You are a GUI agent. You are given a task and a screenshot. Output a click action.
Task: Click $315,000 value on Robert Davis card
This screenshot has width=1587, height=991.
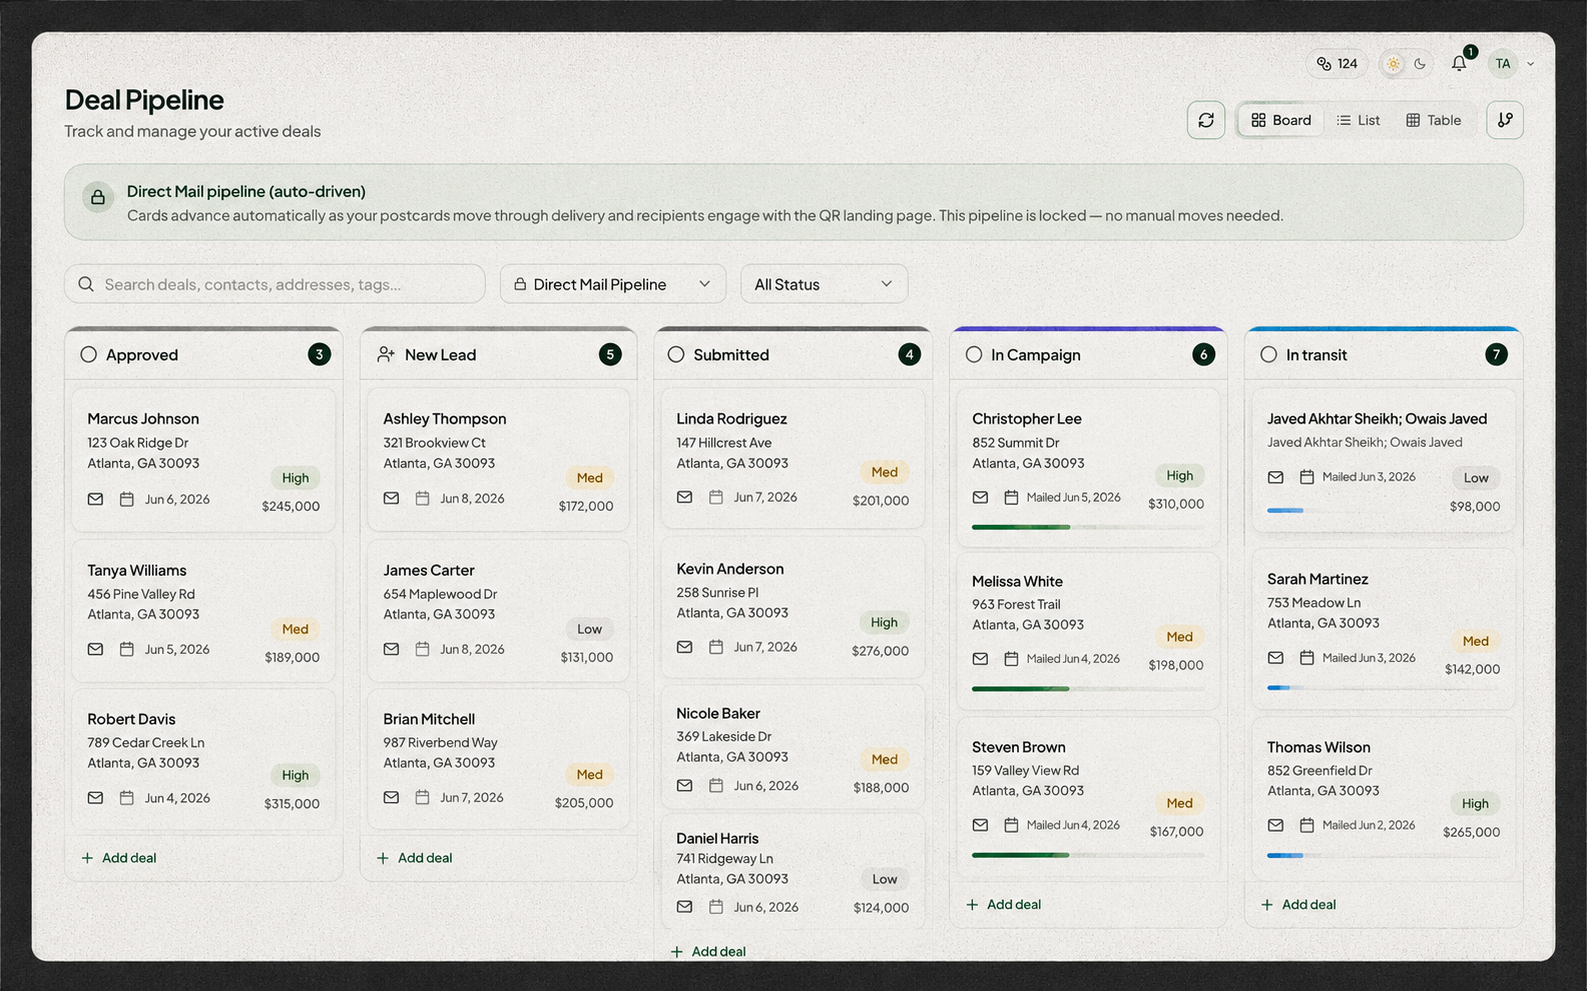[292, 804]
